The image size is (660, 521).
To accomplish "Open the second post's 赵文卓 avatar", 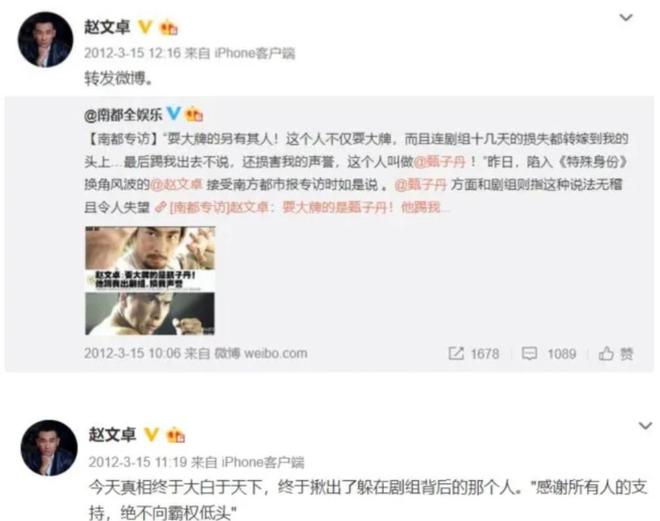I will point(49,448).
